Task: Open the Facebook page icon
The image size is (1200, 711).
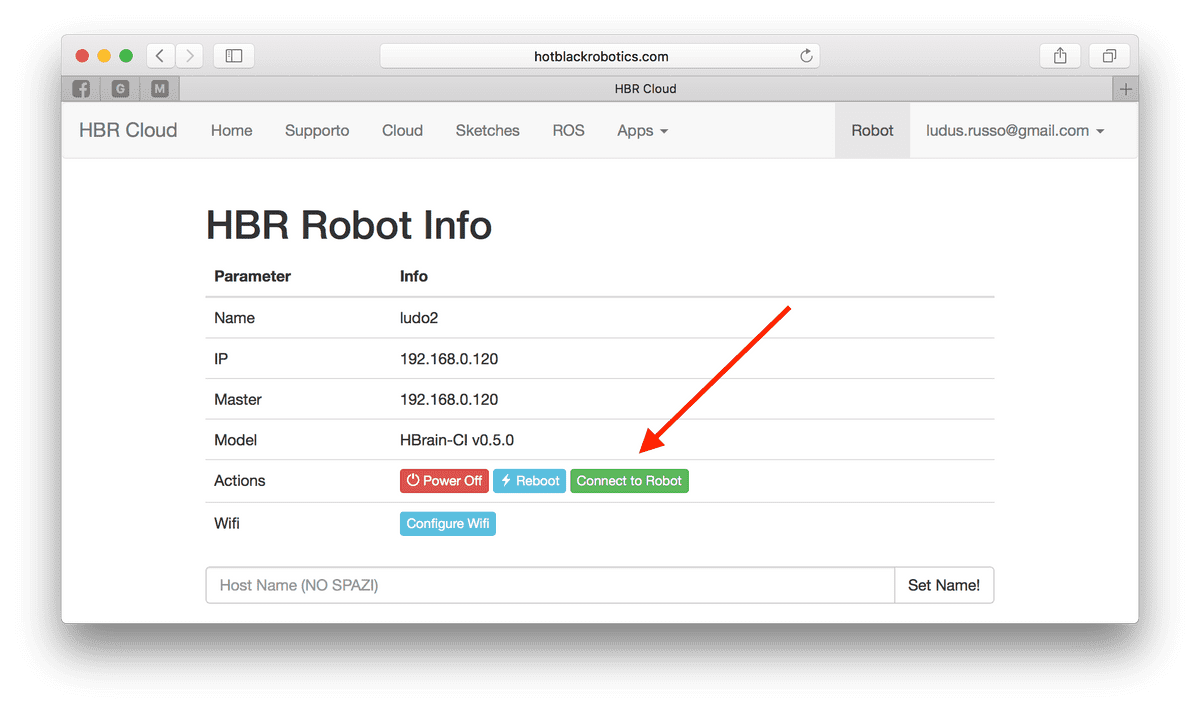Action: pyautogui.click(x=80, y=88)
